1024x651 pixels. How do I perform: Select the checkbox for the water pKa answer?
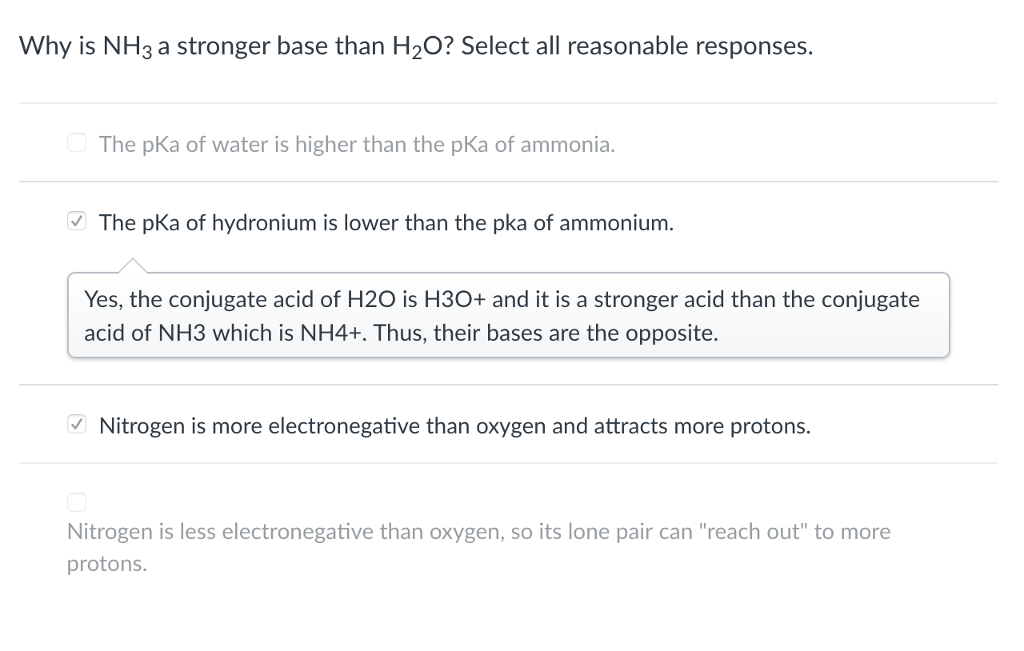tap(76, 142)
